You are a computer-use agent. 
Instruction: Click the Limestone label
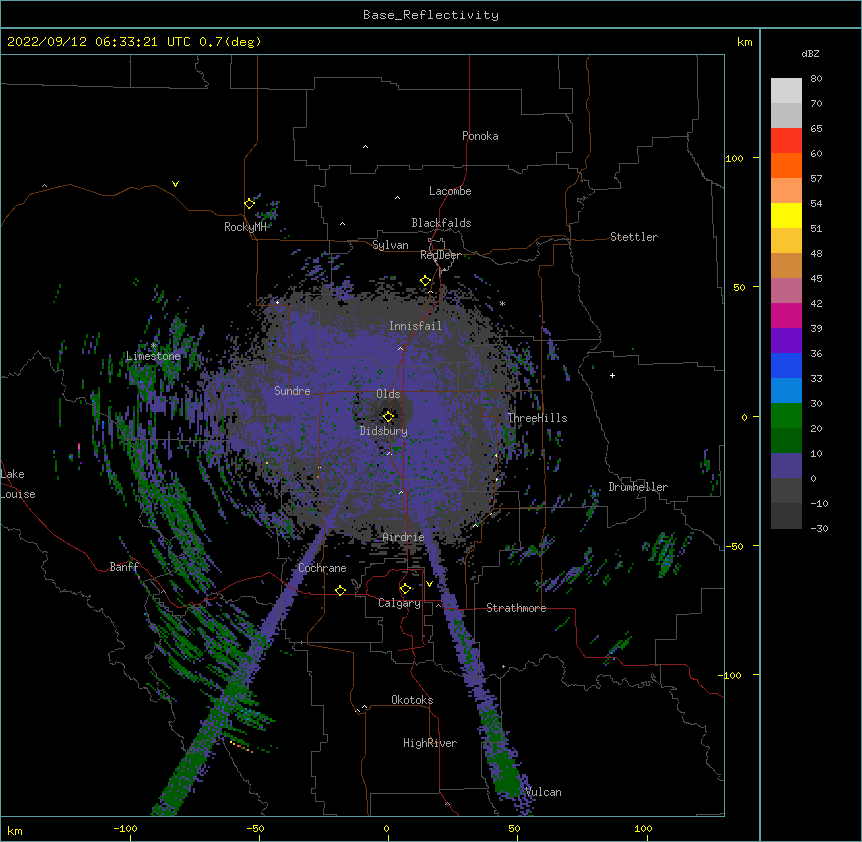point(153,356)
